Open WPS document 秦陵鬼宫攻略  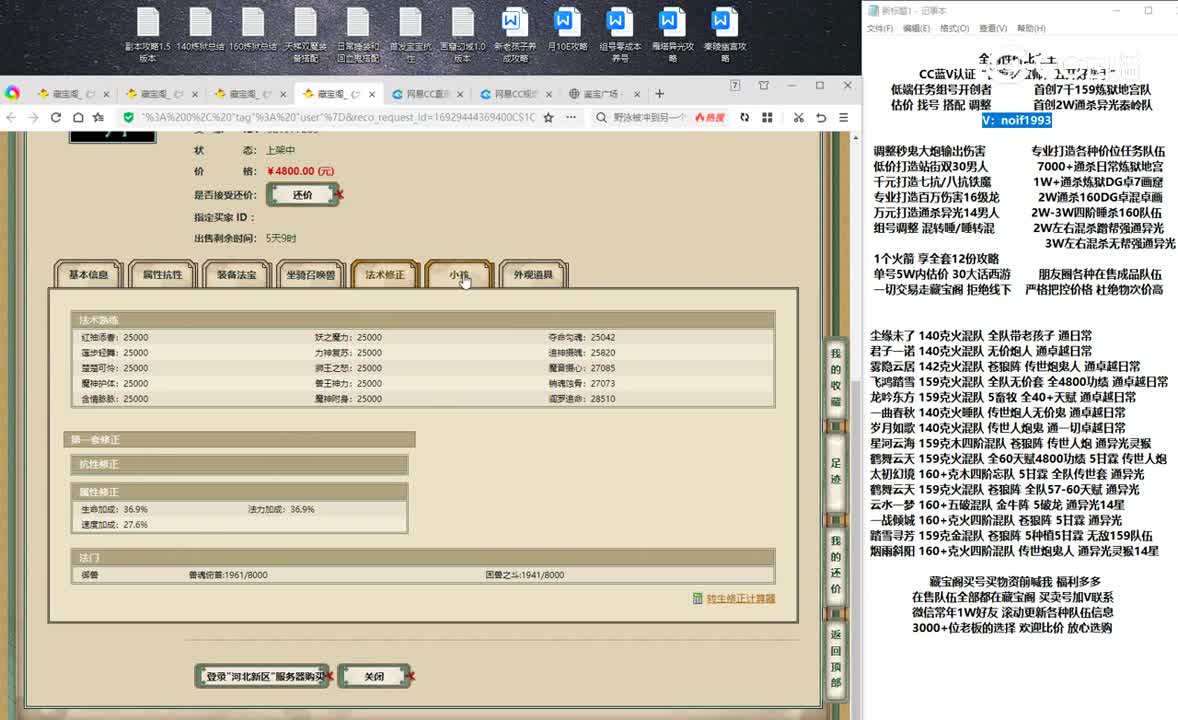pos(725,35)
